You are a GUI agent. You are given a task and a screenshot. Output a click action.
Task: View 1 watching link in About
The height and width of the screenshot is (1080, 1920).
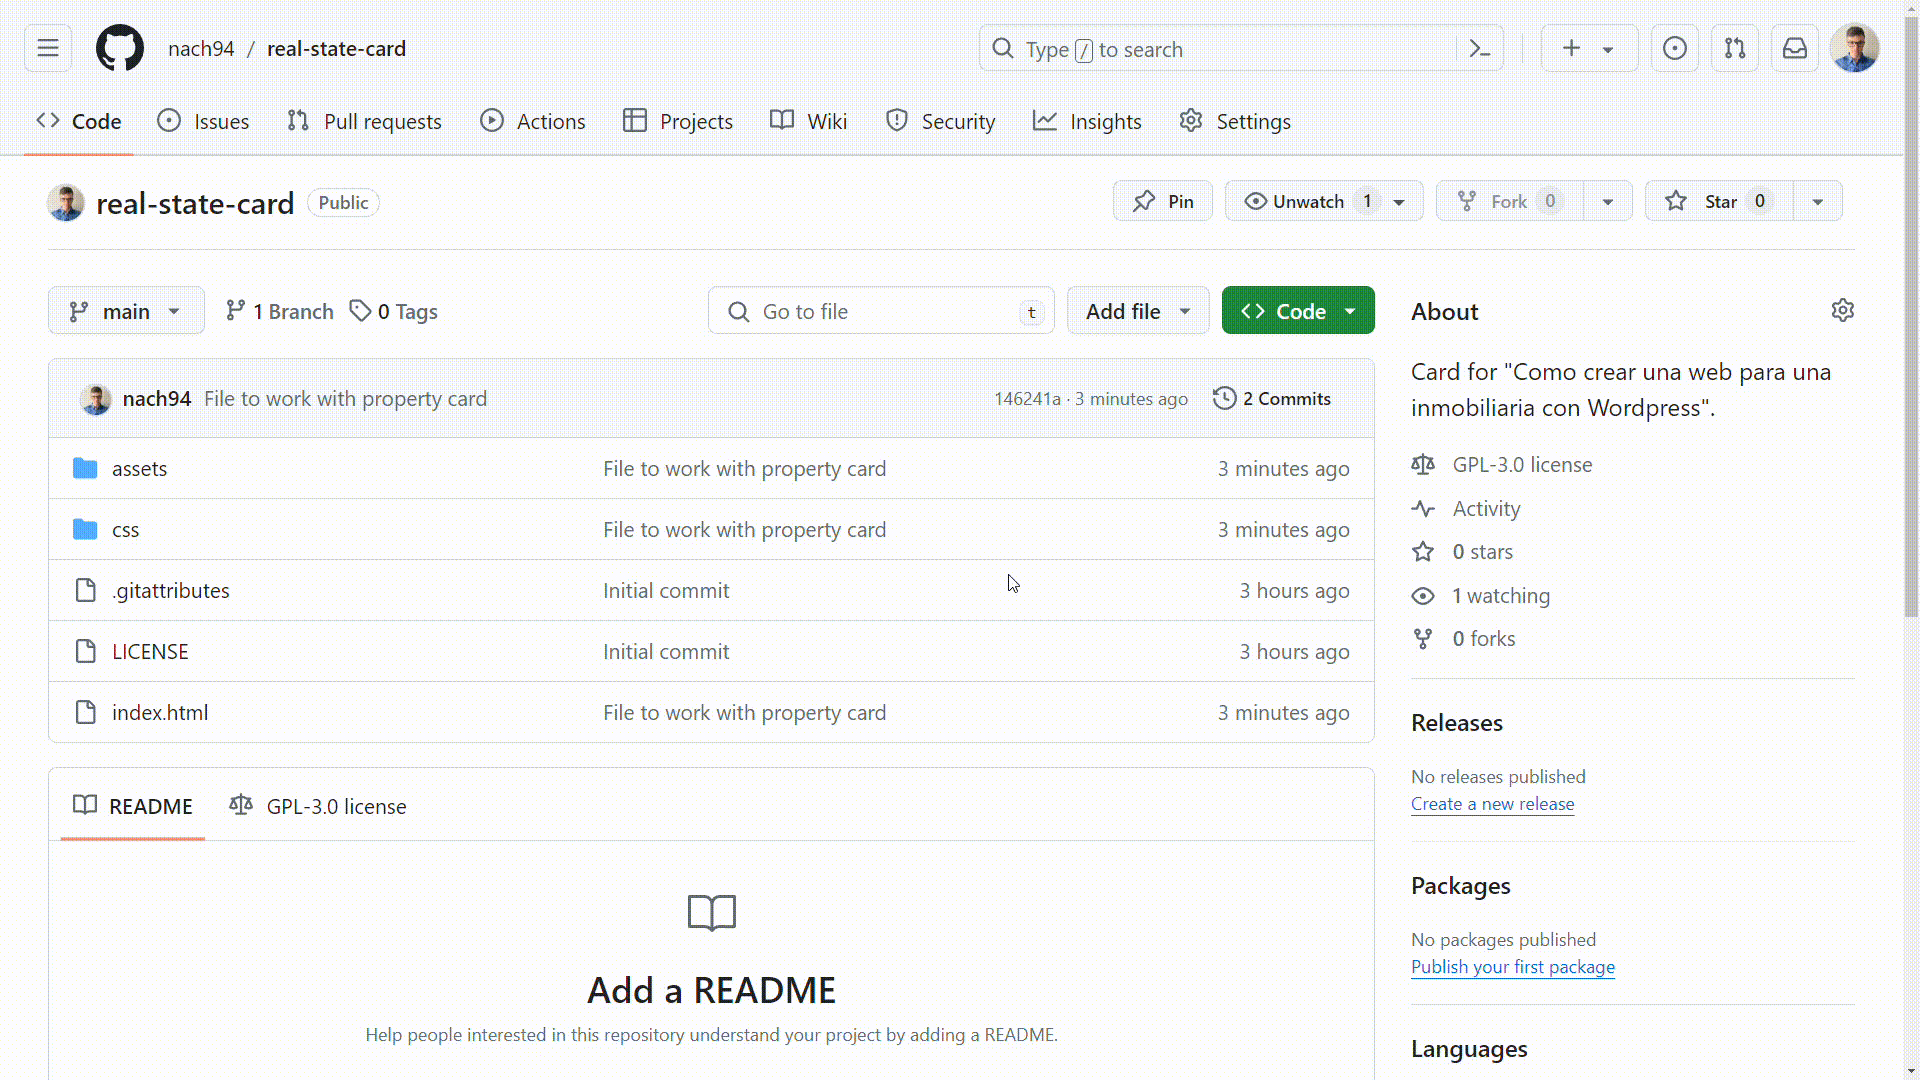pyautogui.click(x=1501, y=595)
